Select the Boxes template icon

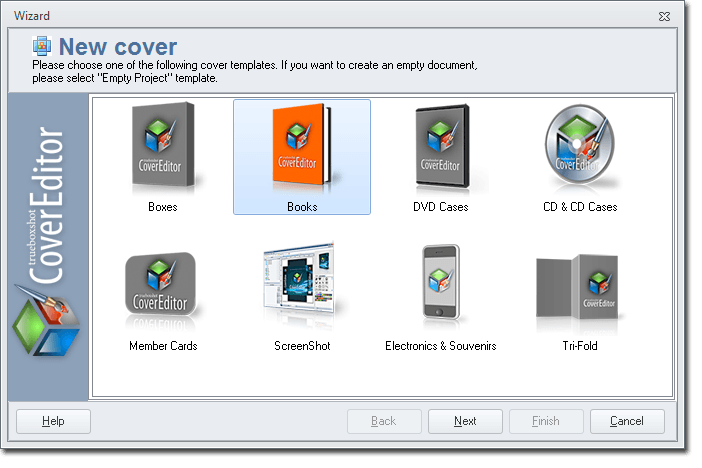pyautogui.click(x=163, y=148)
